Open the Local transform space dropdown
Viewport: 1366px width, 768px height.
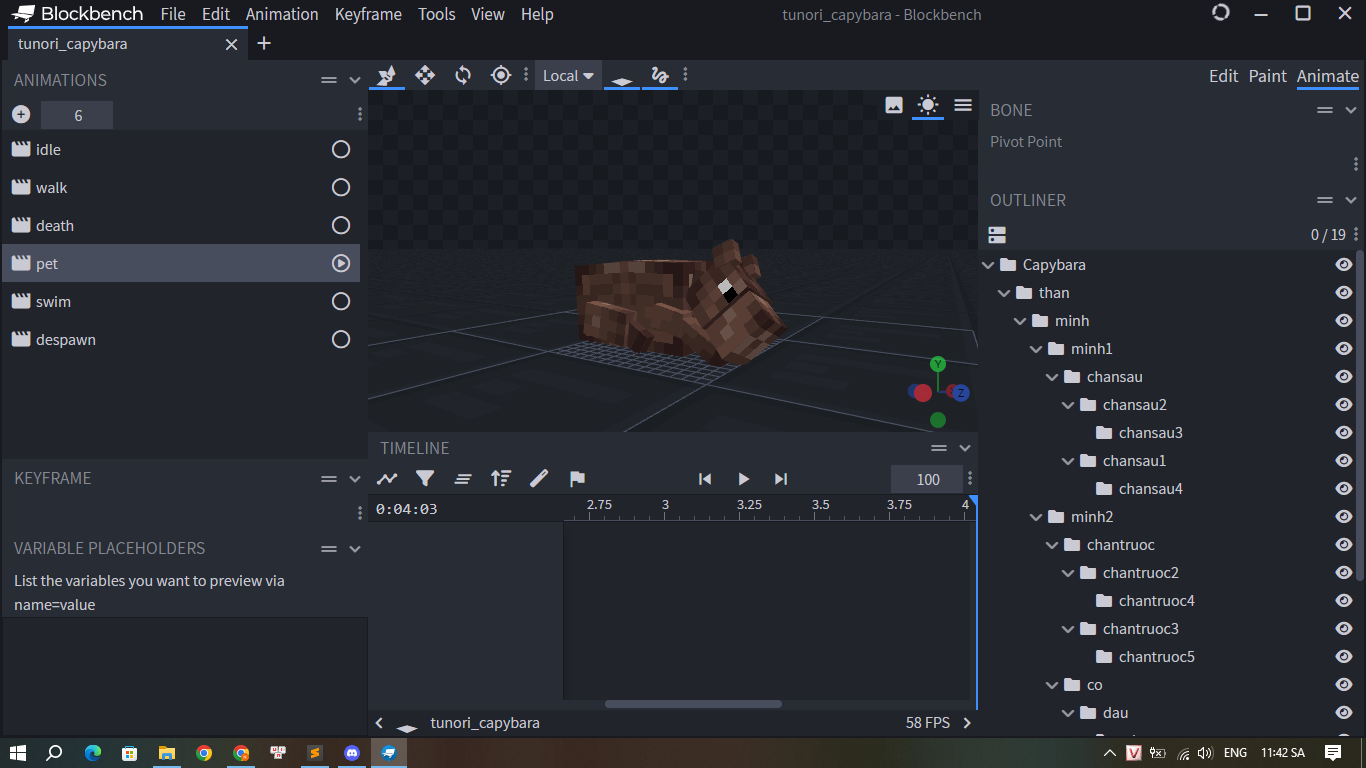[568, 76]
